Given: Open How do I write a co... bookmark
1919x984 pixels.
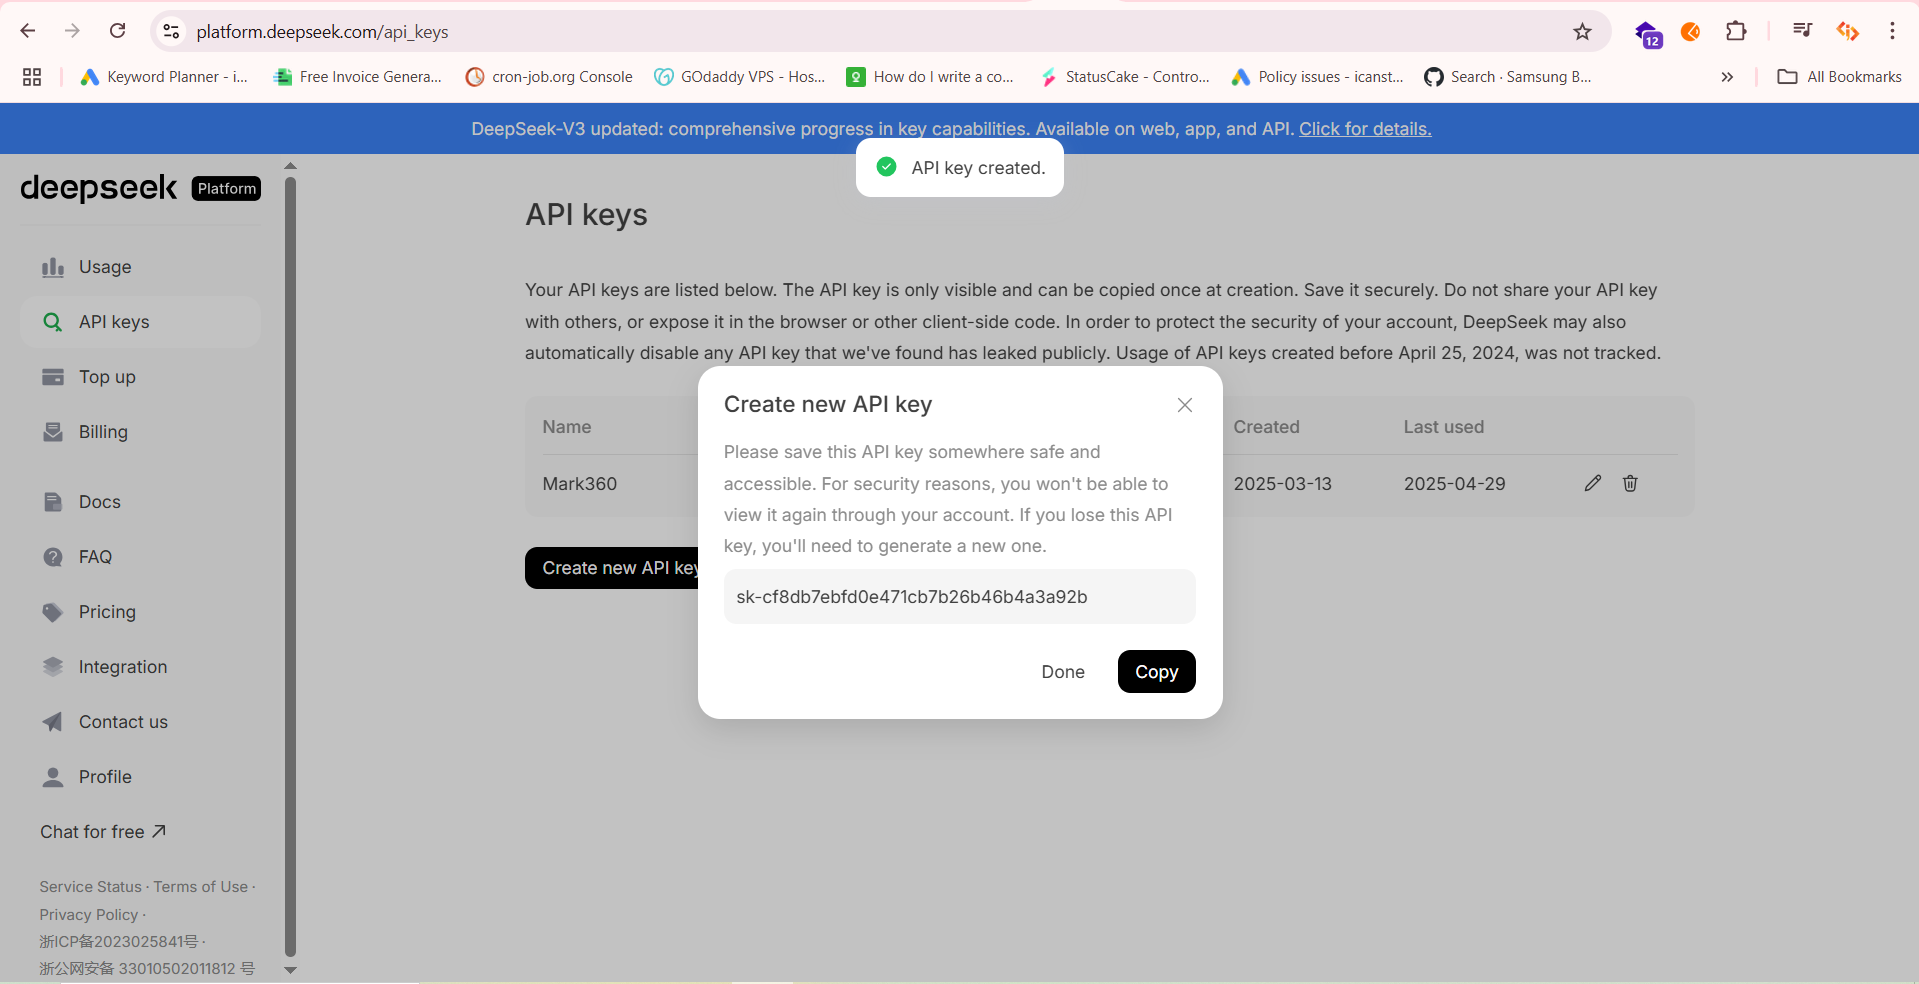Looking at the screenshot, I should (930, 77).
